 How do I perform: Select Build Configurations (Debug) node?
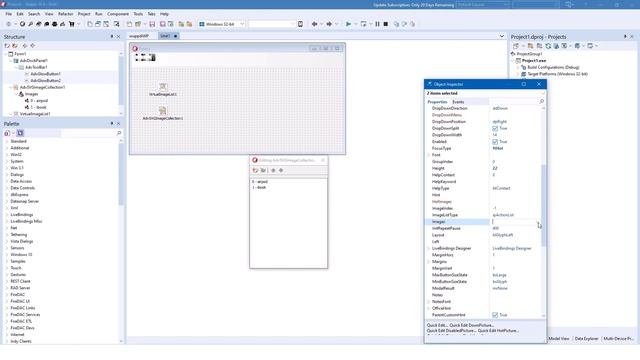553,67
